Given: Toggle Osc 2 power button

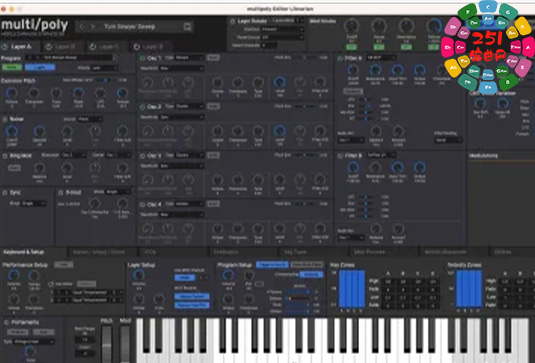Looking at the screenshot, I should pos(143,107).
